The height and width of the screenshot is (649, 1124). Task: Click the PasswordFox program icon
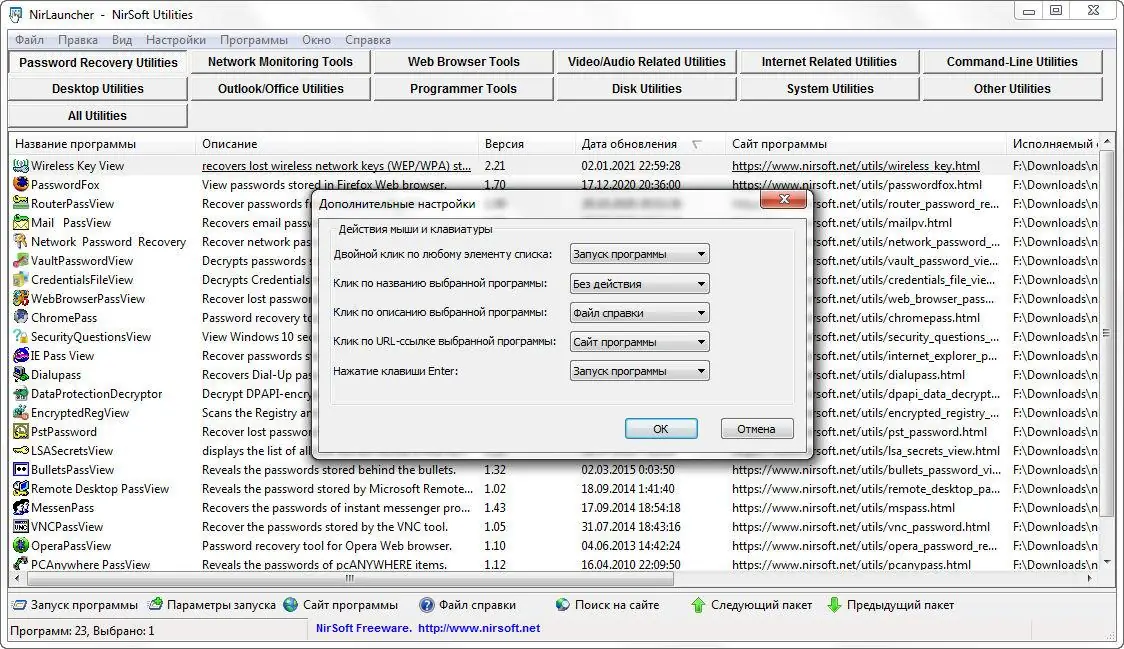click(20, 184)
